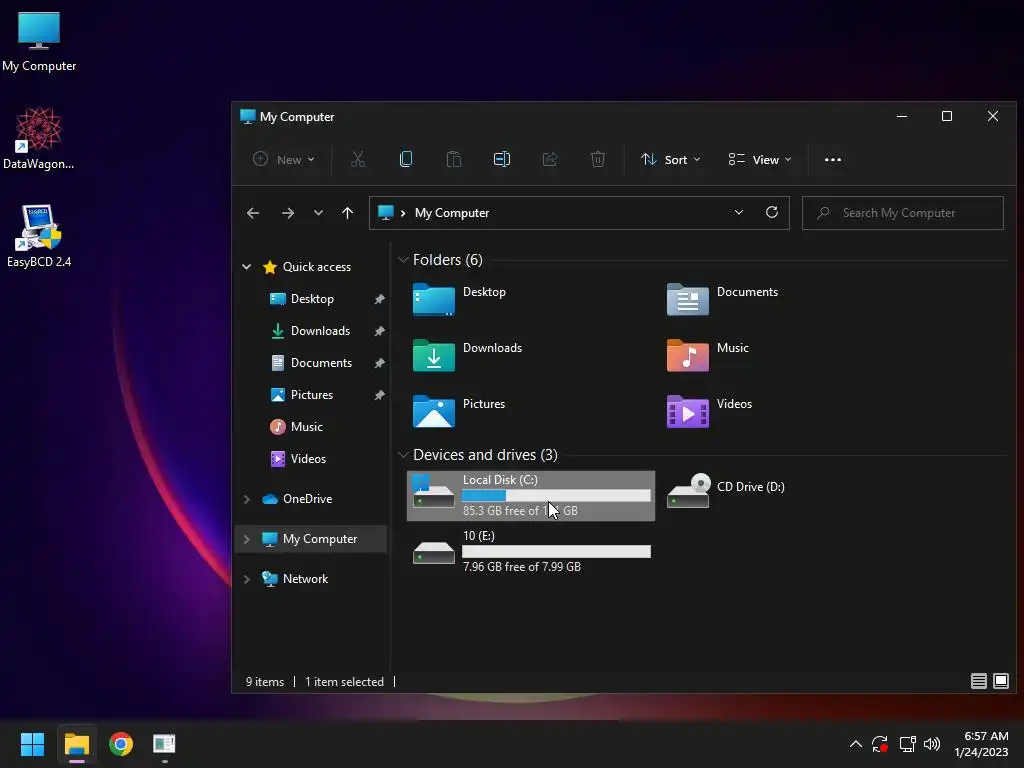Click the update sync icon in system tray

880,744
